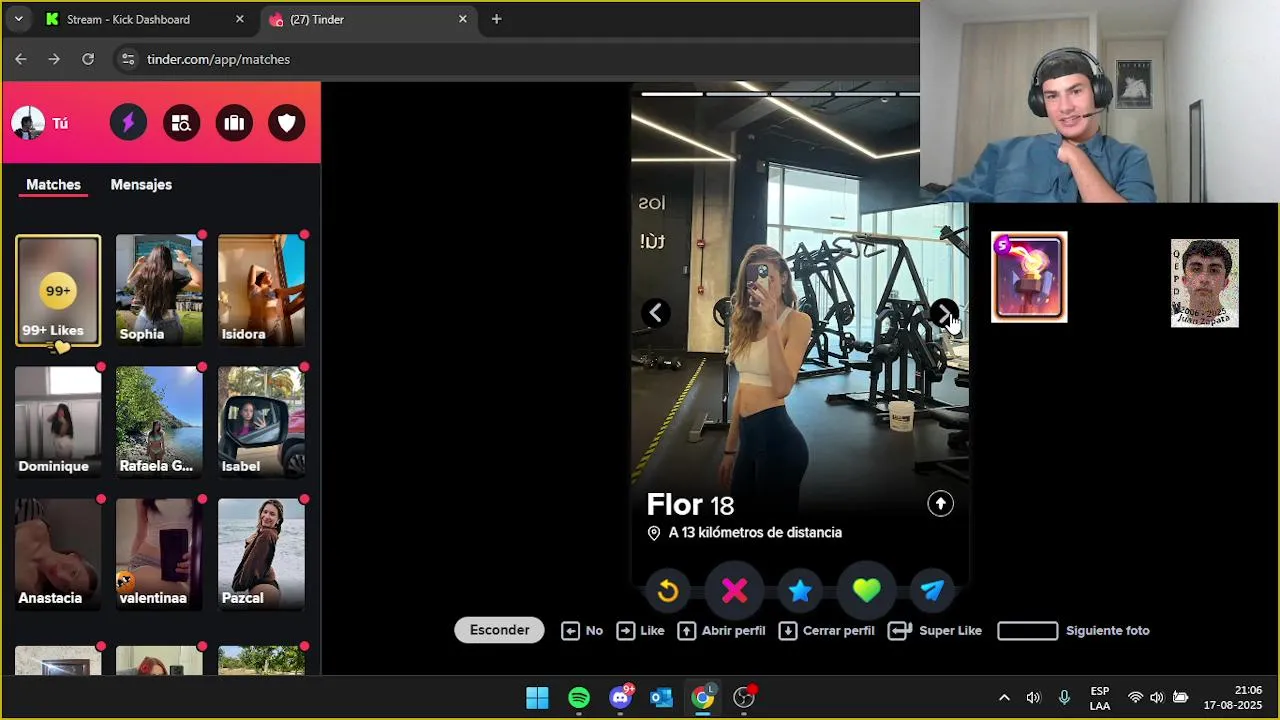
Task: Reload the Tinder page
Action: [x=88, y=59]
